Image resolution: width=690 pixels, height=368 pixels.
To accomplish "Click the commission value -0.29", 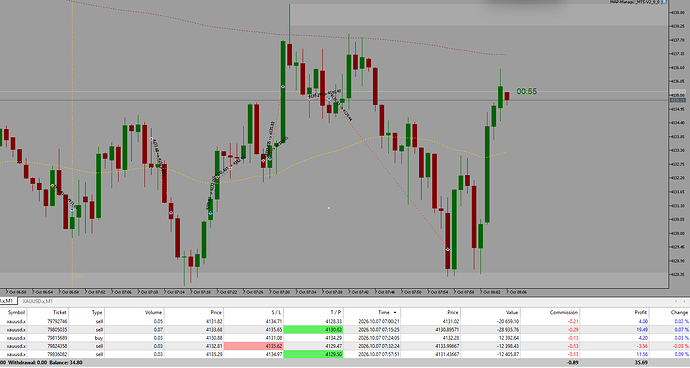I will [573, 330].
